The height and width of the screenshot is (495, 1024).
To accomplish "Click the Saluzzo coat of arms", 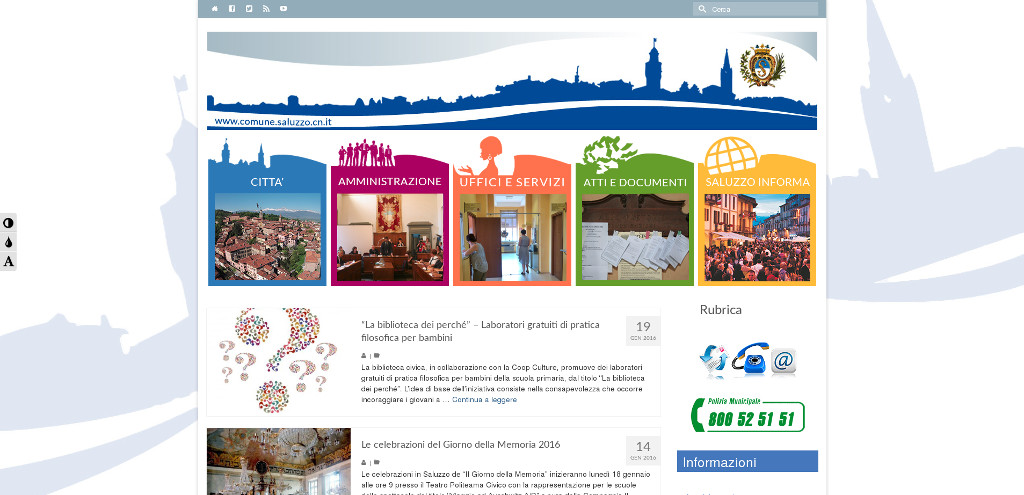I will (x=762, y=66).
